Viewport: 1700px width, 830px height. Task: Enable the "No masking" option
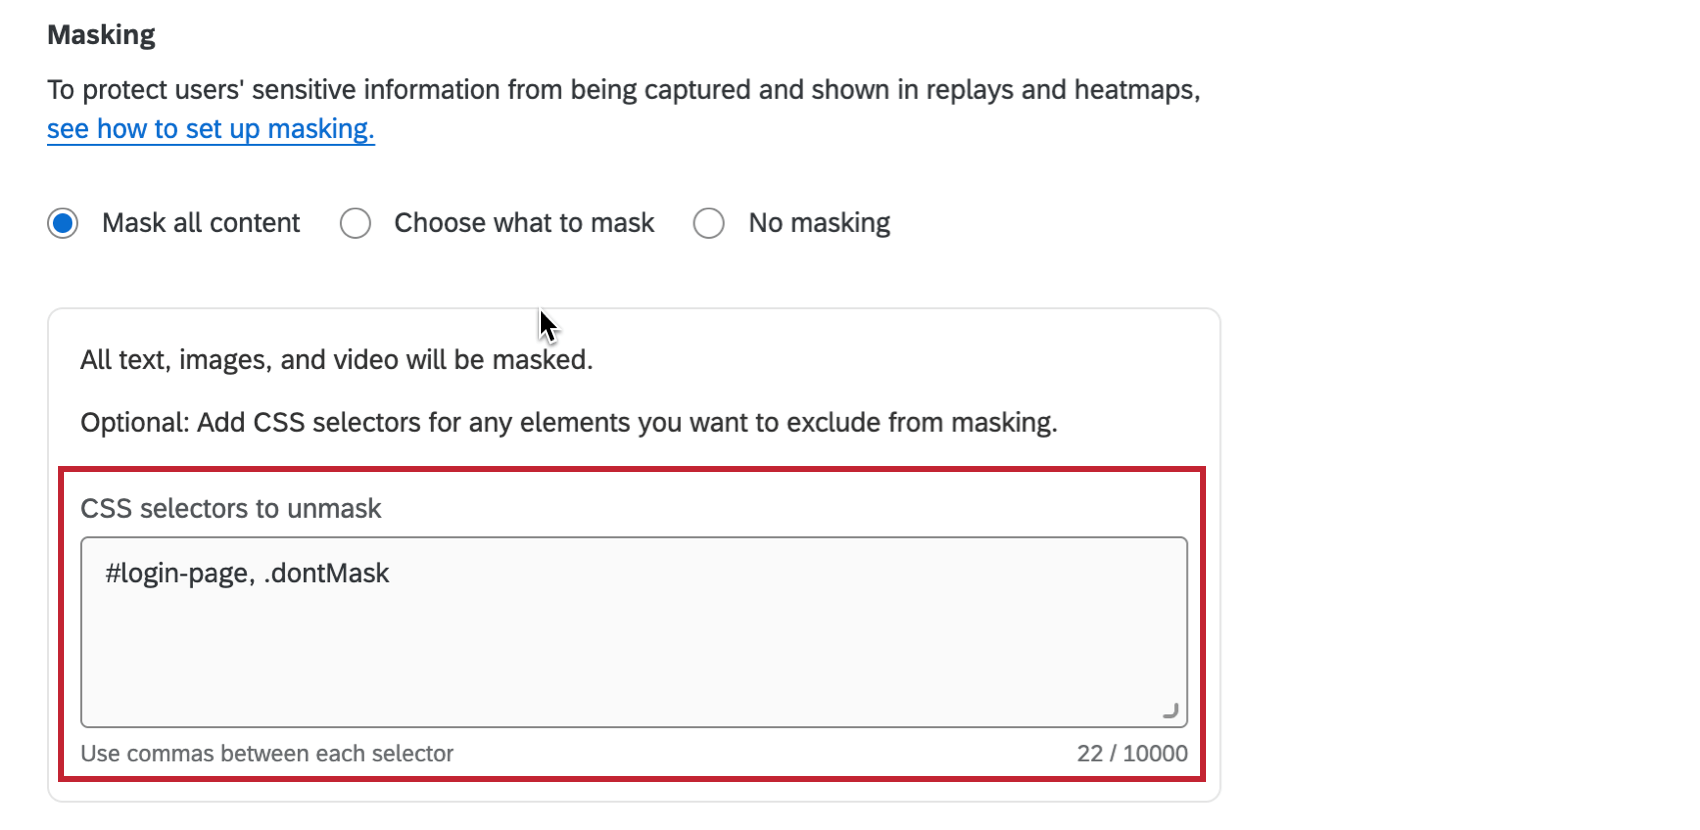pos(709,223)
